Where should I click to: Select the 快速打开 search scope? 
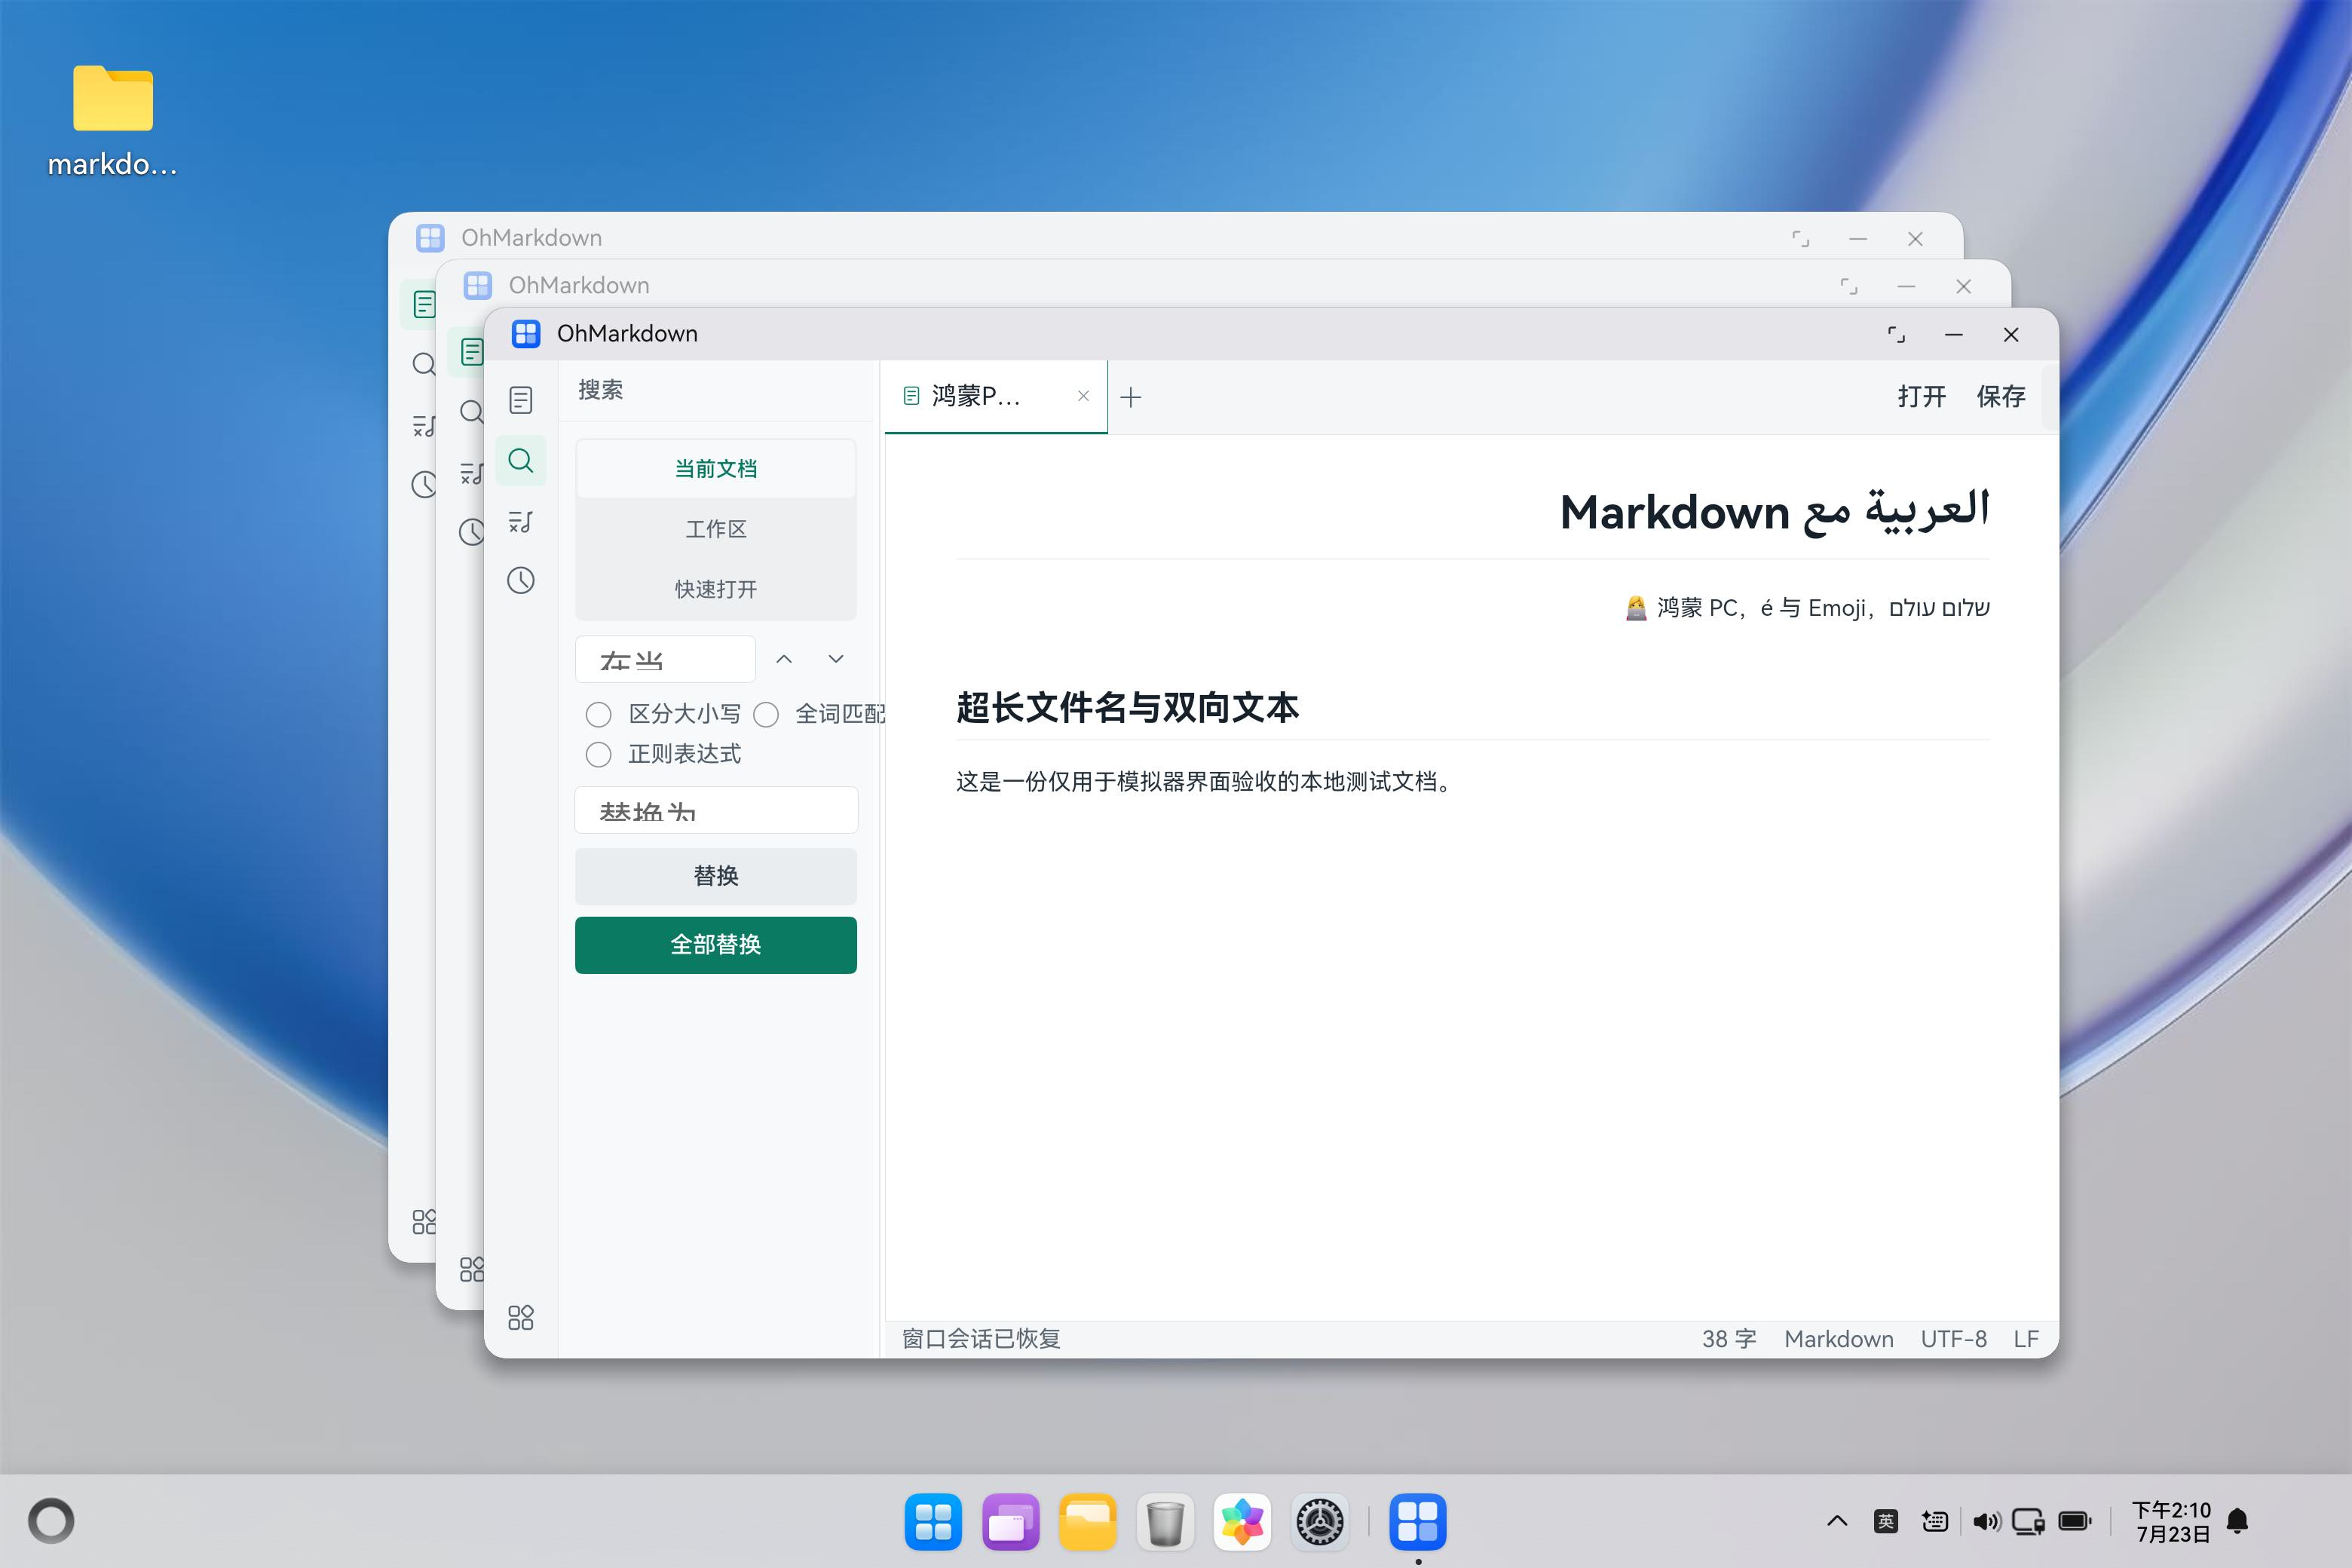click(716, 589)
